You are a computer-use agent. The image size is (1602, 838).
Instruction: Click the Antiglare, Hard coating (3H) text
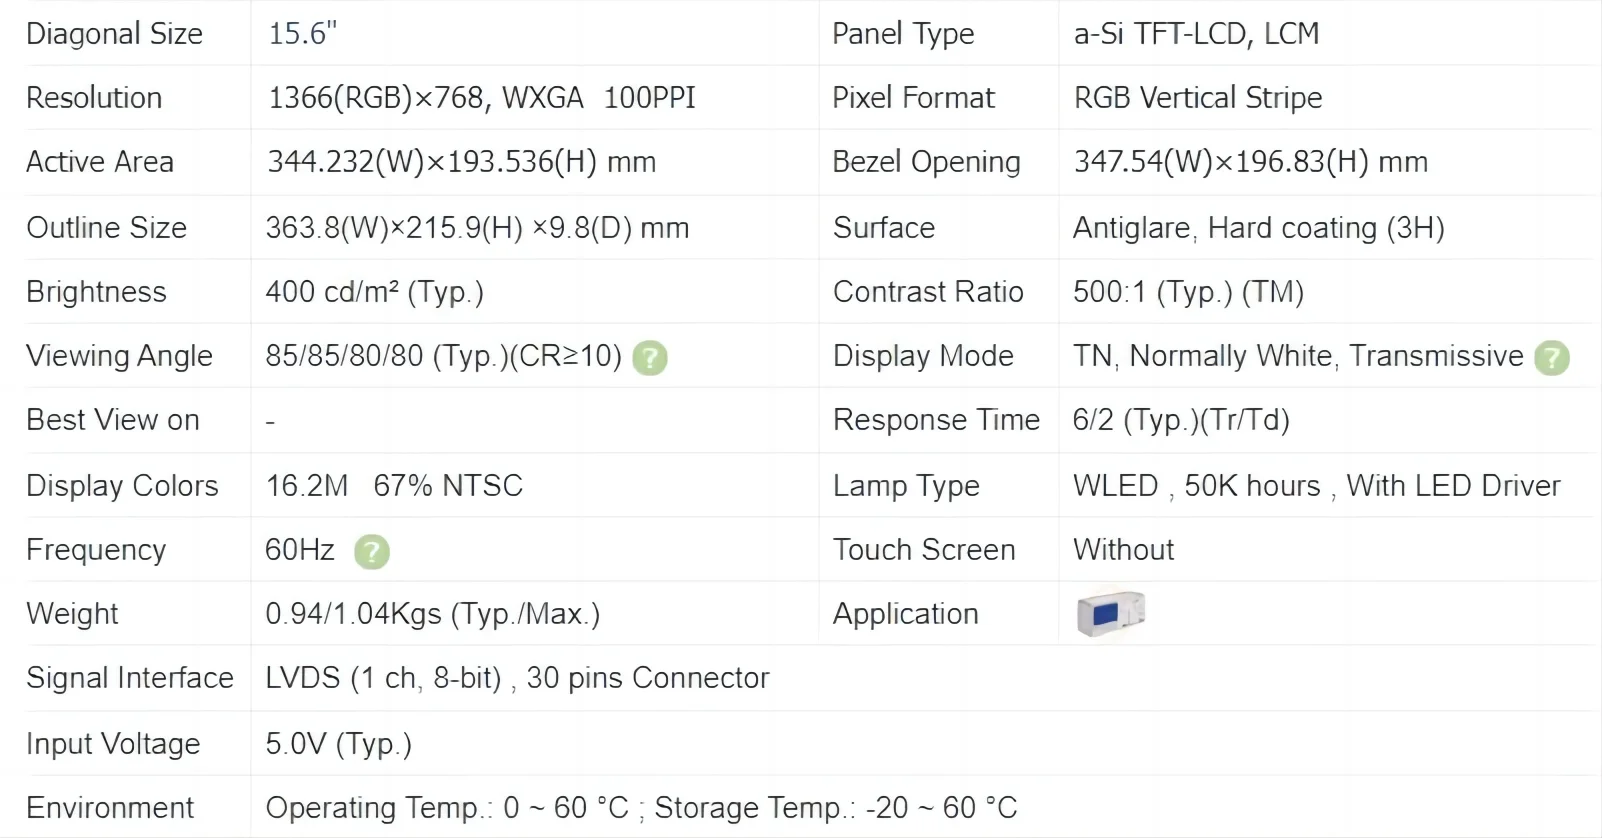point(1258,228)
